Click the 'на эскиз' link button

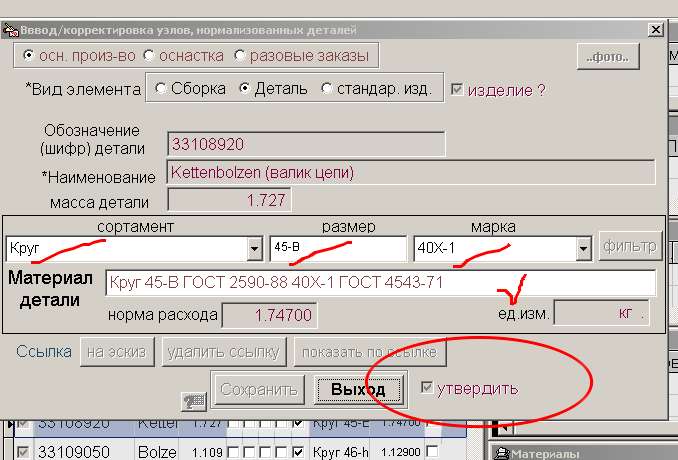115,351
